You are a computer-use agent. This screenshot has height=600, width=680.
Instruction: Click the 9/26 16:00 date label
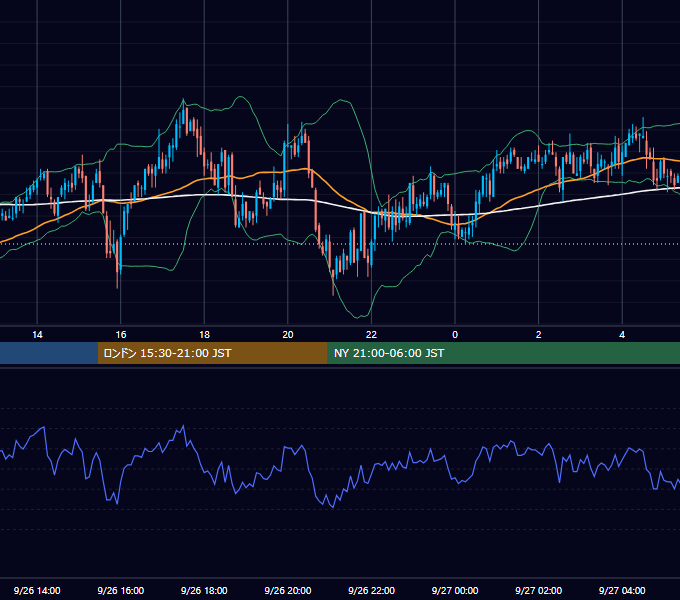[121, 590]
